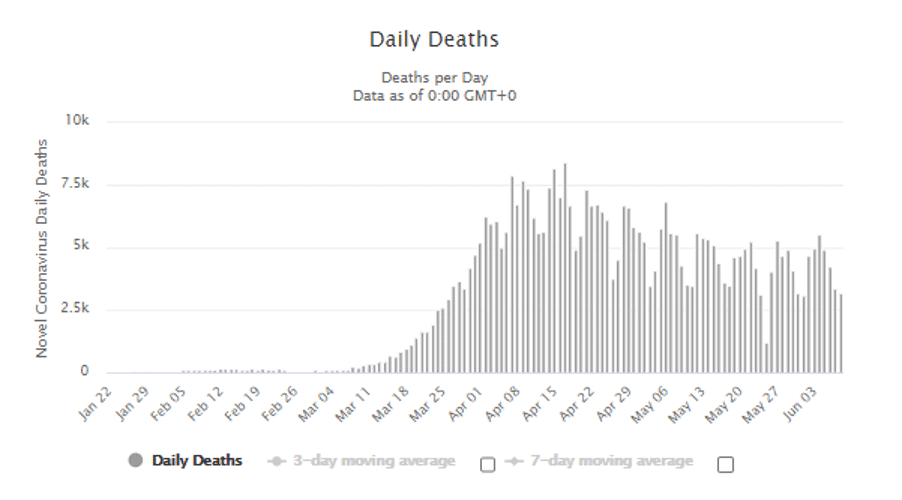Click the 0 y-axis label

(85, 371)
